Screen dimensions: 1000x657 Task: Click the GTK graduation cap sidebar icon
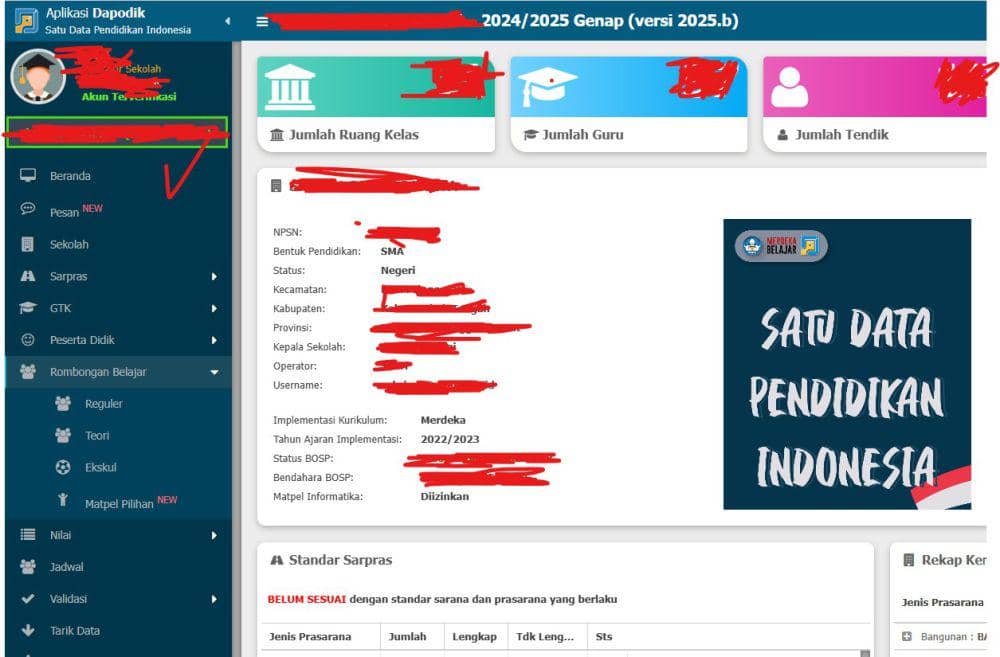pos(28,307)
